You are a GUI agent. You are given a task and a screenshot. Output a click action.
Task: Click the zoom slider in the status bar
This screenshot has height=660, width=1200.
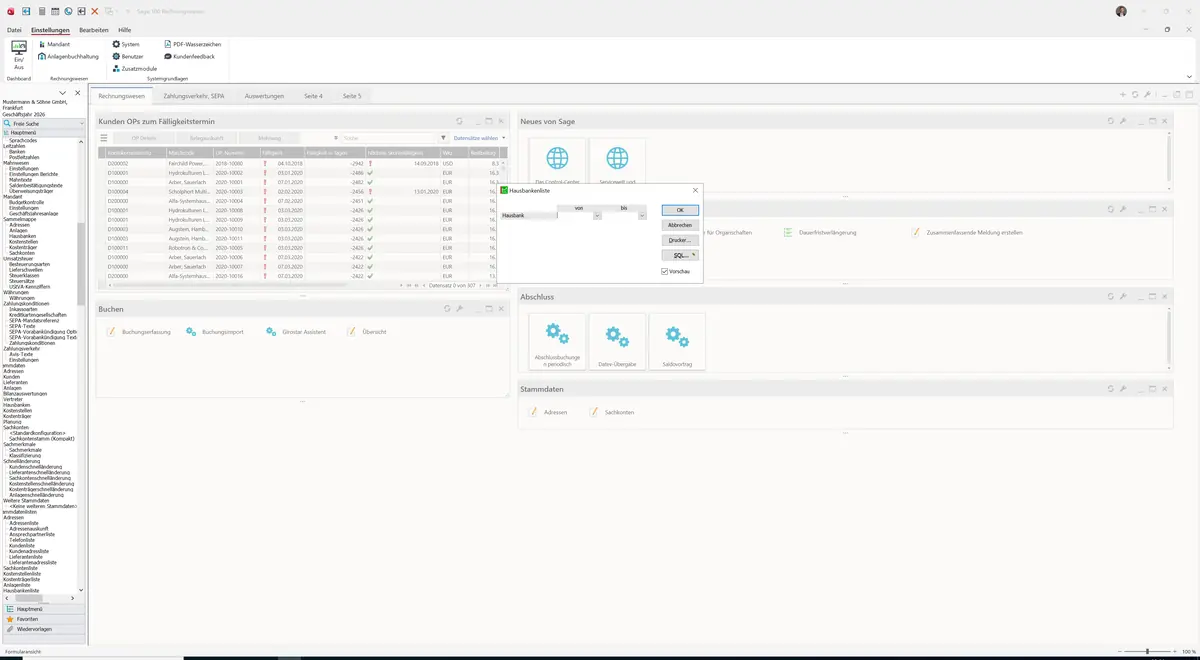click(1146, 651)
